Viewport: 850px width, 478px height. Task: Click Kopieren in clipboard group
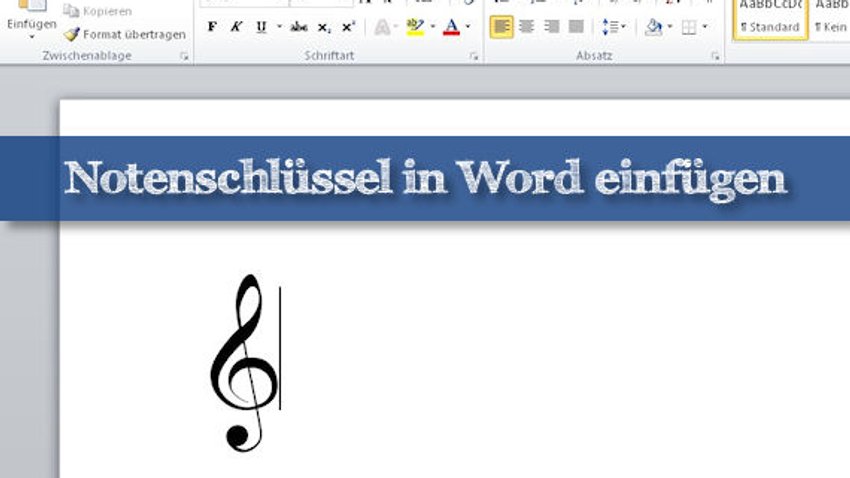98,10
